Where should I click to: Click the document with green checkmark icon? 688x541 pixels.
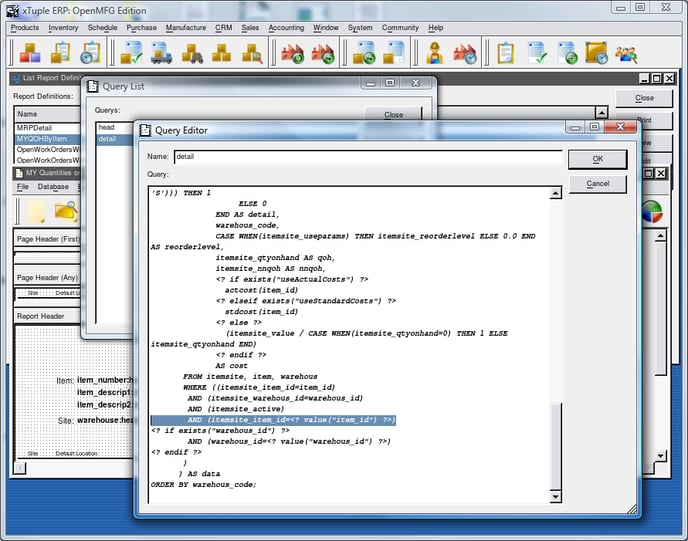pyautogui.click(x=537, y=52)
